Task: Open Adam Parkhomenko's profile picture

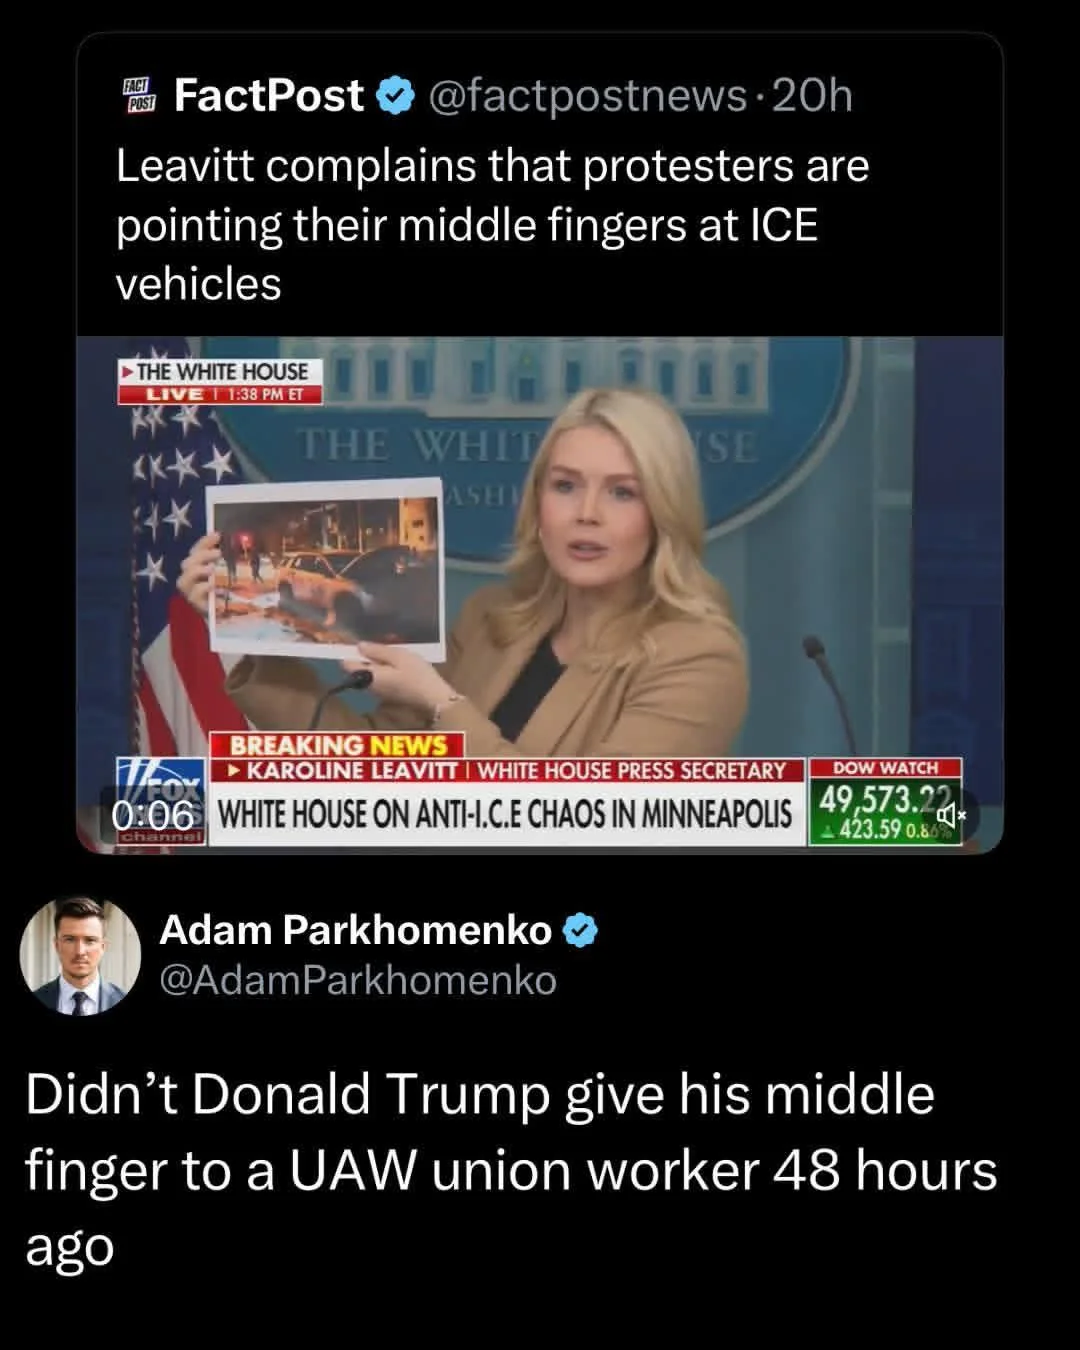Action: (80, 955)
